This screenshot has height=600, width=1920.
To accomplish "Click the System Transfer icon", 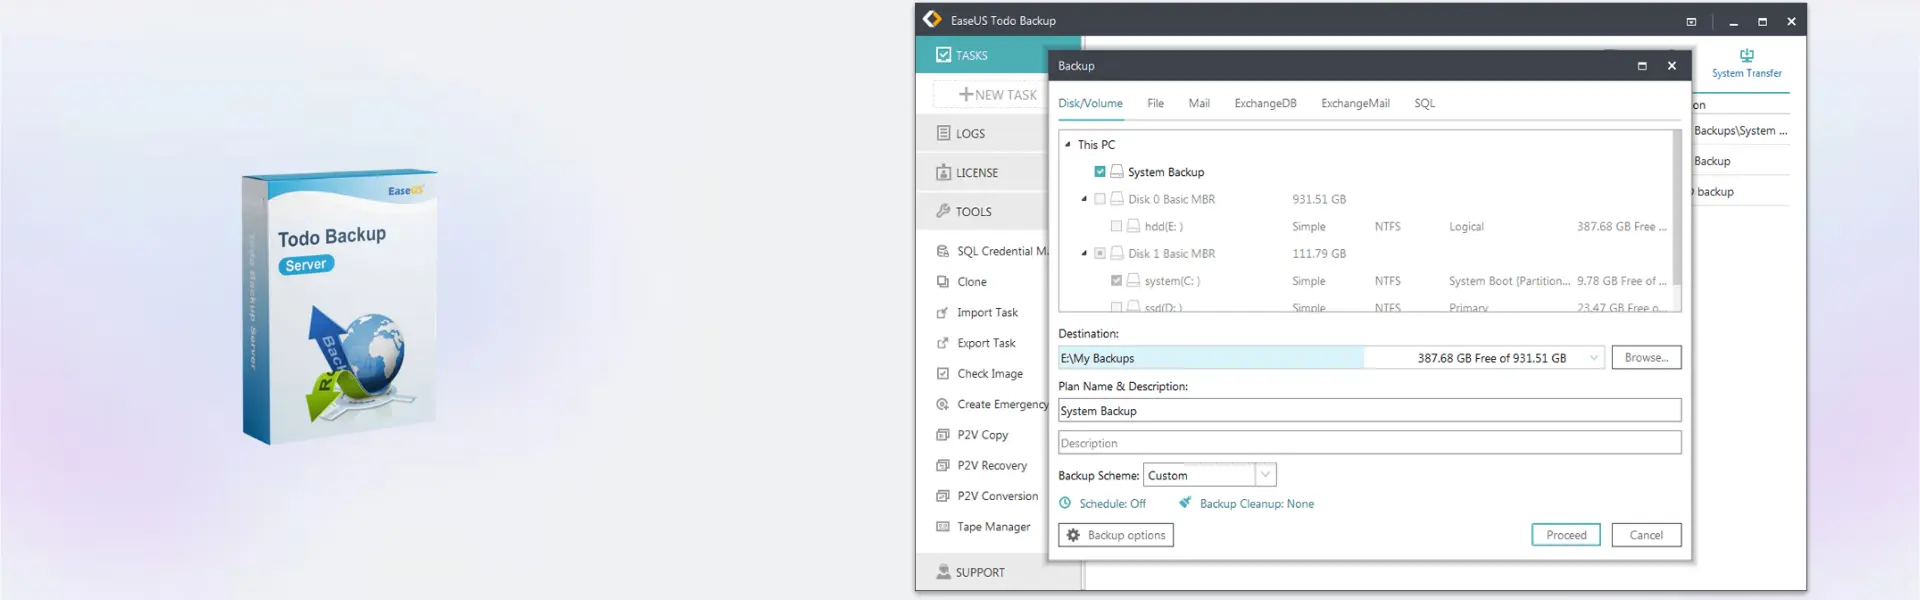I will 1746,56.
